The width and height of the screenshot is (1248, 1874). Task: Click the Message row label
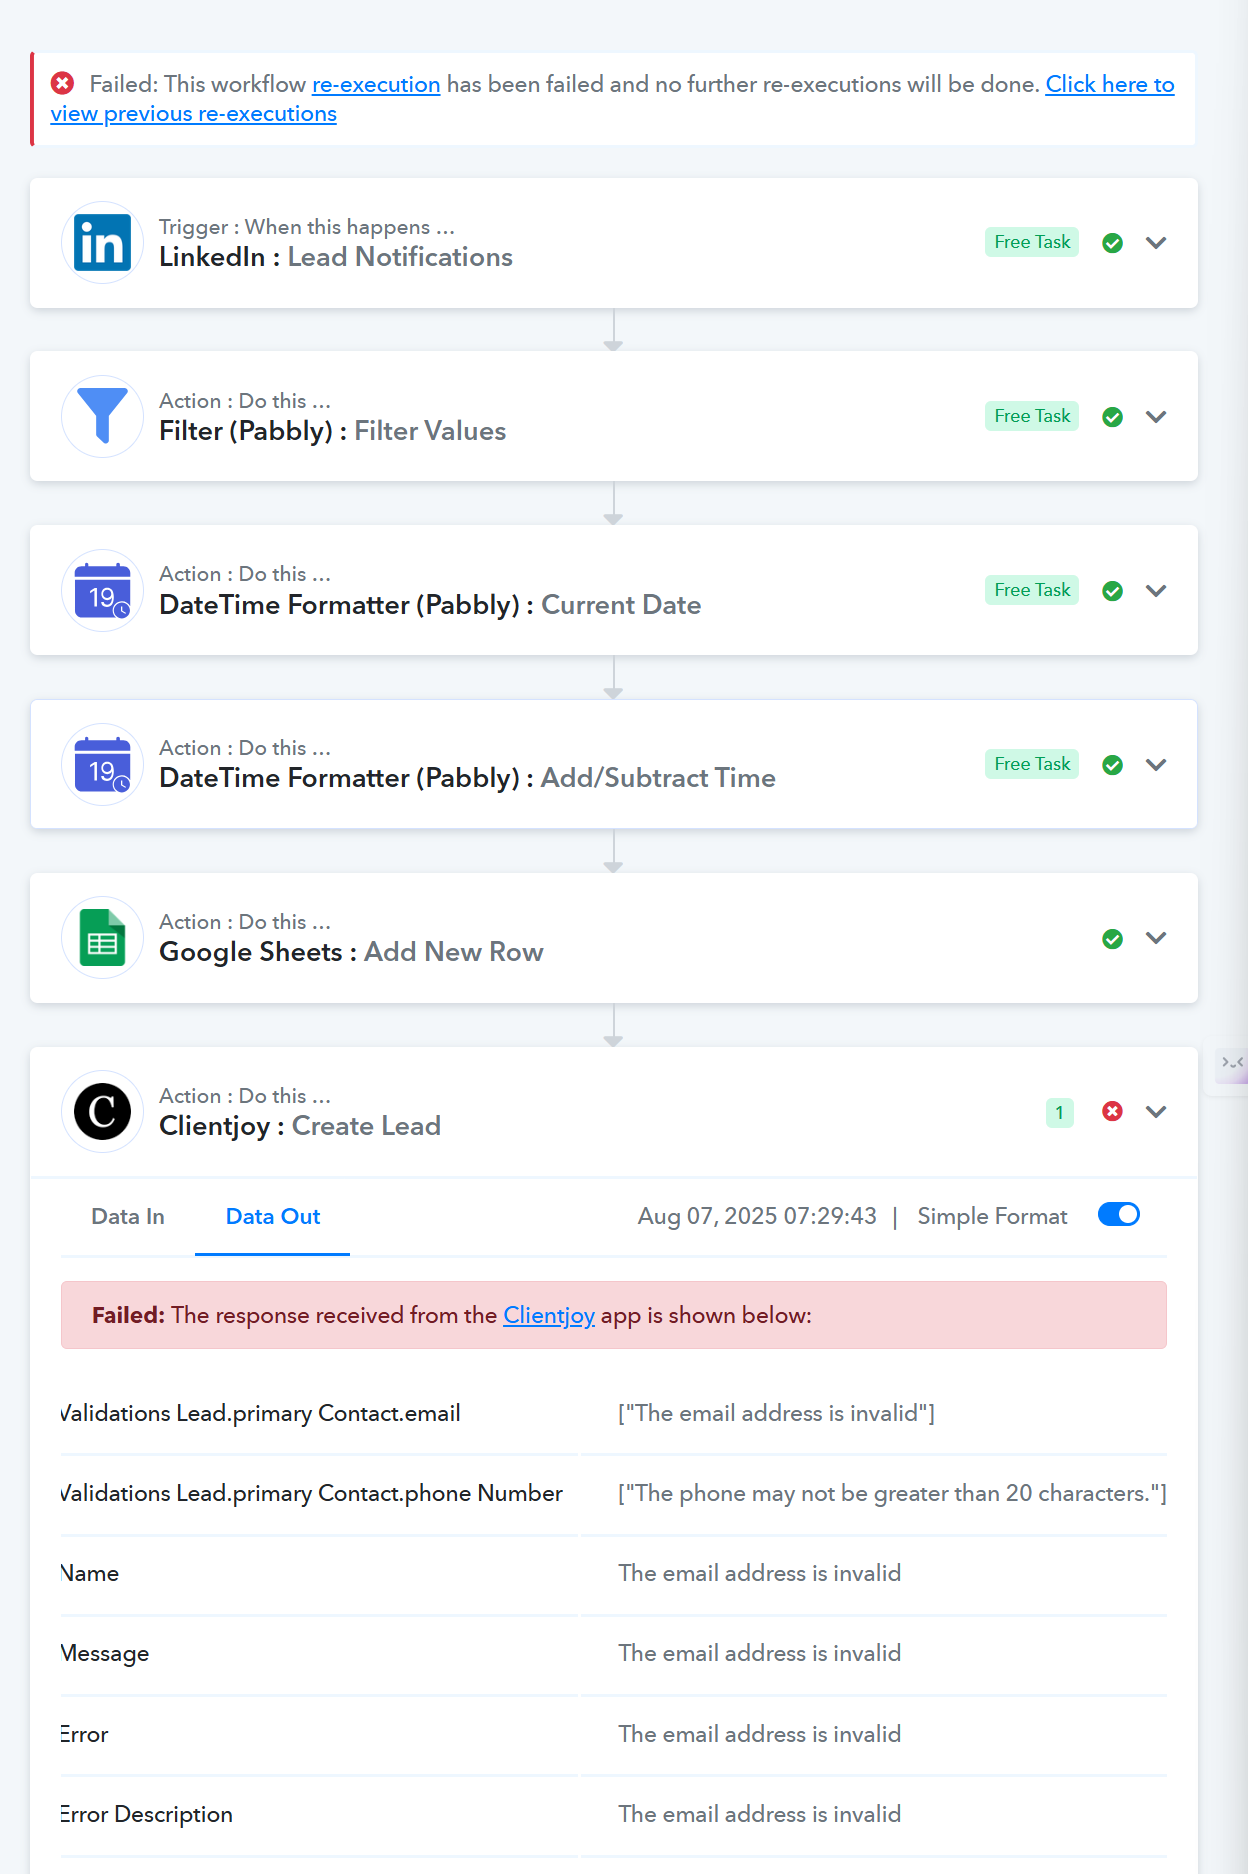(x=105, y=1653)
